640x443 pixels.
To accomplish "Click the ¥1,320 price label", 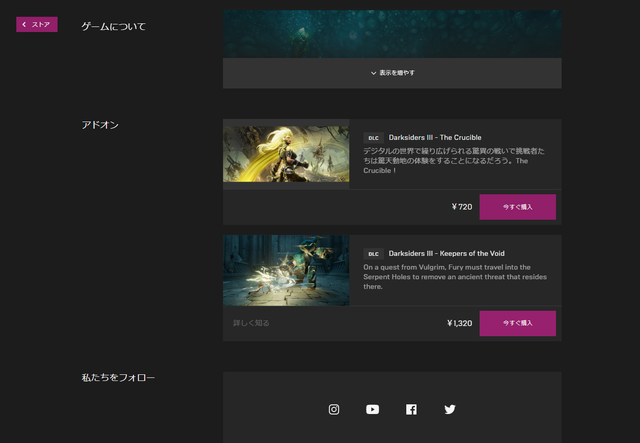I will pyautogui.click(x=459, y=323).
